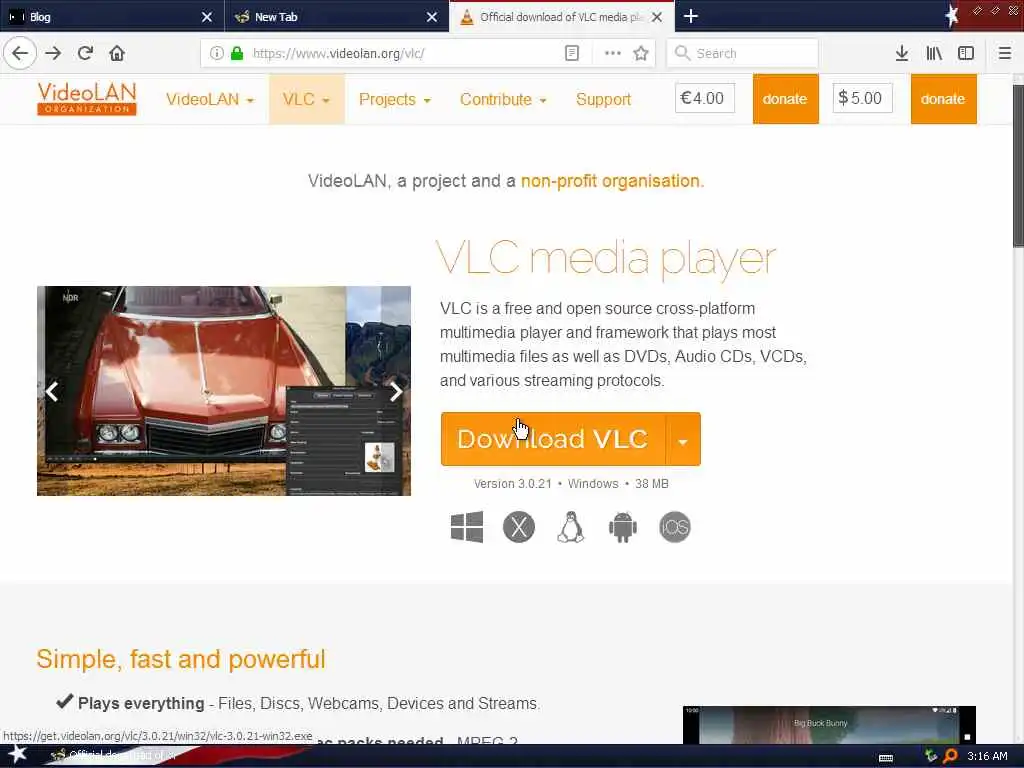Click the "Simple, fast and powerful" heading
This screenshot has width=1024, height=768.
coord(181,659)
